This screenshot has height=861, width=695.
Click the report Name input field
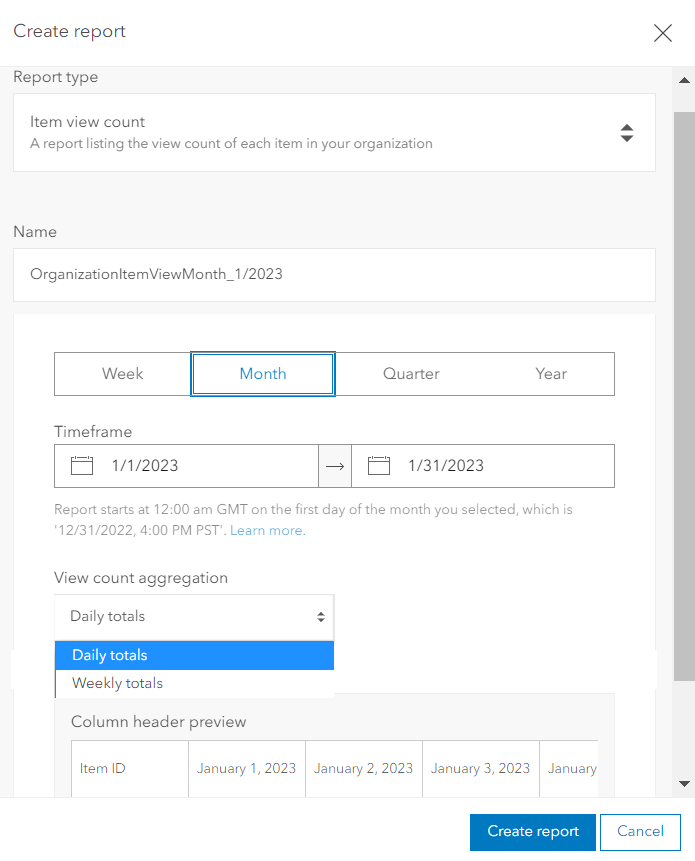coord(334,274)
